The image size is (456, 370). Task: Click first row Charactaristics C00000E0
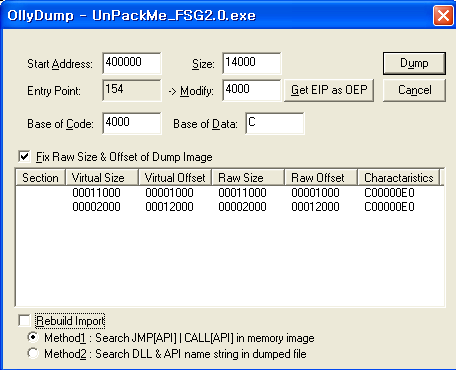pyautogui.click(x=389, y=193)
